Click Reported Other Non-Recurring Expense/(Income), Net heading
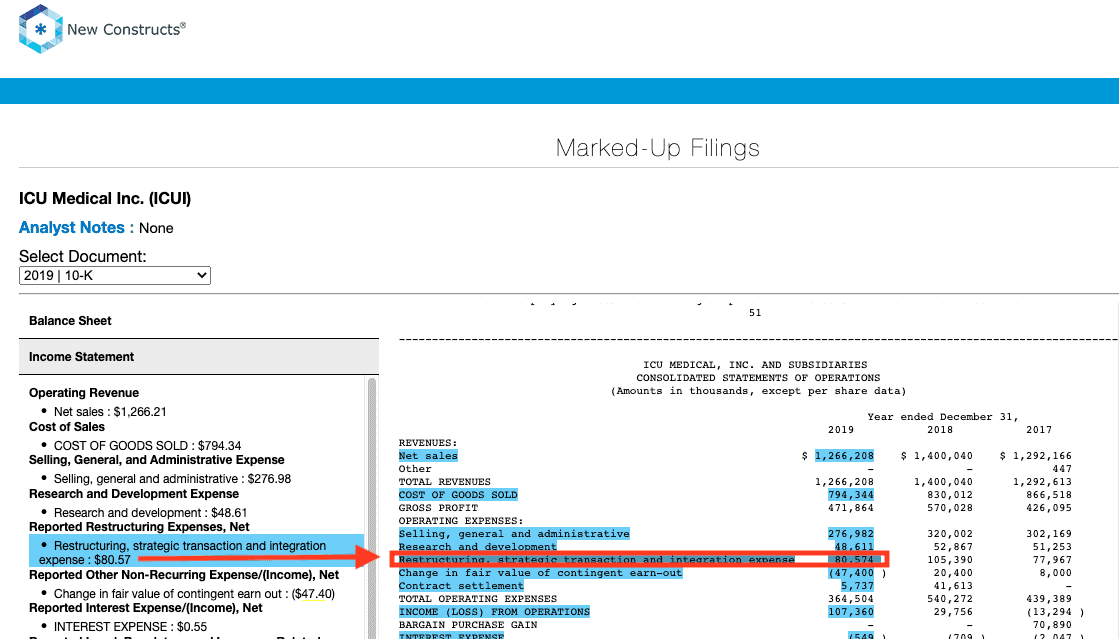The width and height of the screenshot is (1119, 639). (x=183, y=575)
